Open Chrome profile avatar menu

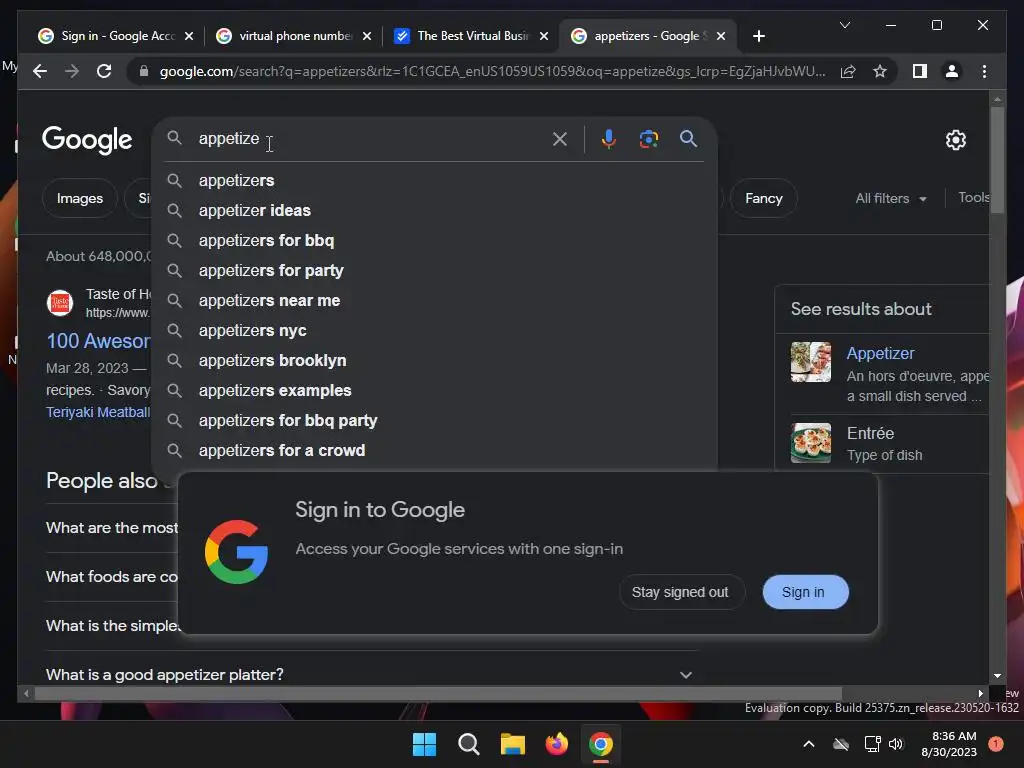952,71
